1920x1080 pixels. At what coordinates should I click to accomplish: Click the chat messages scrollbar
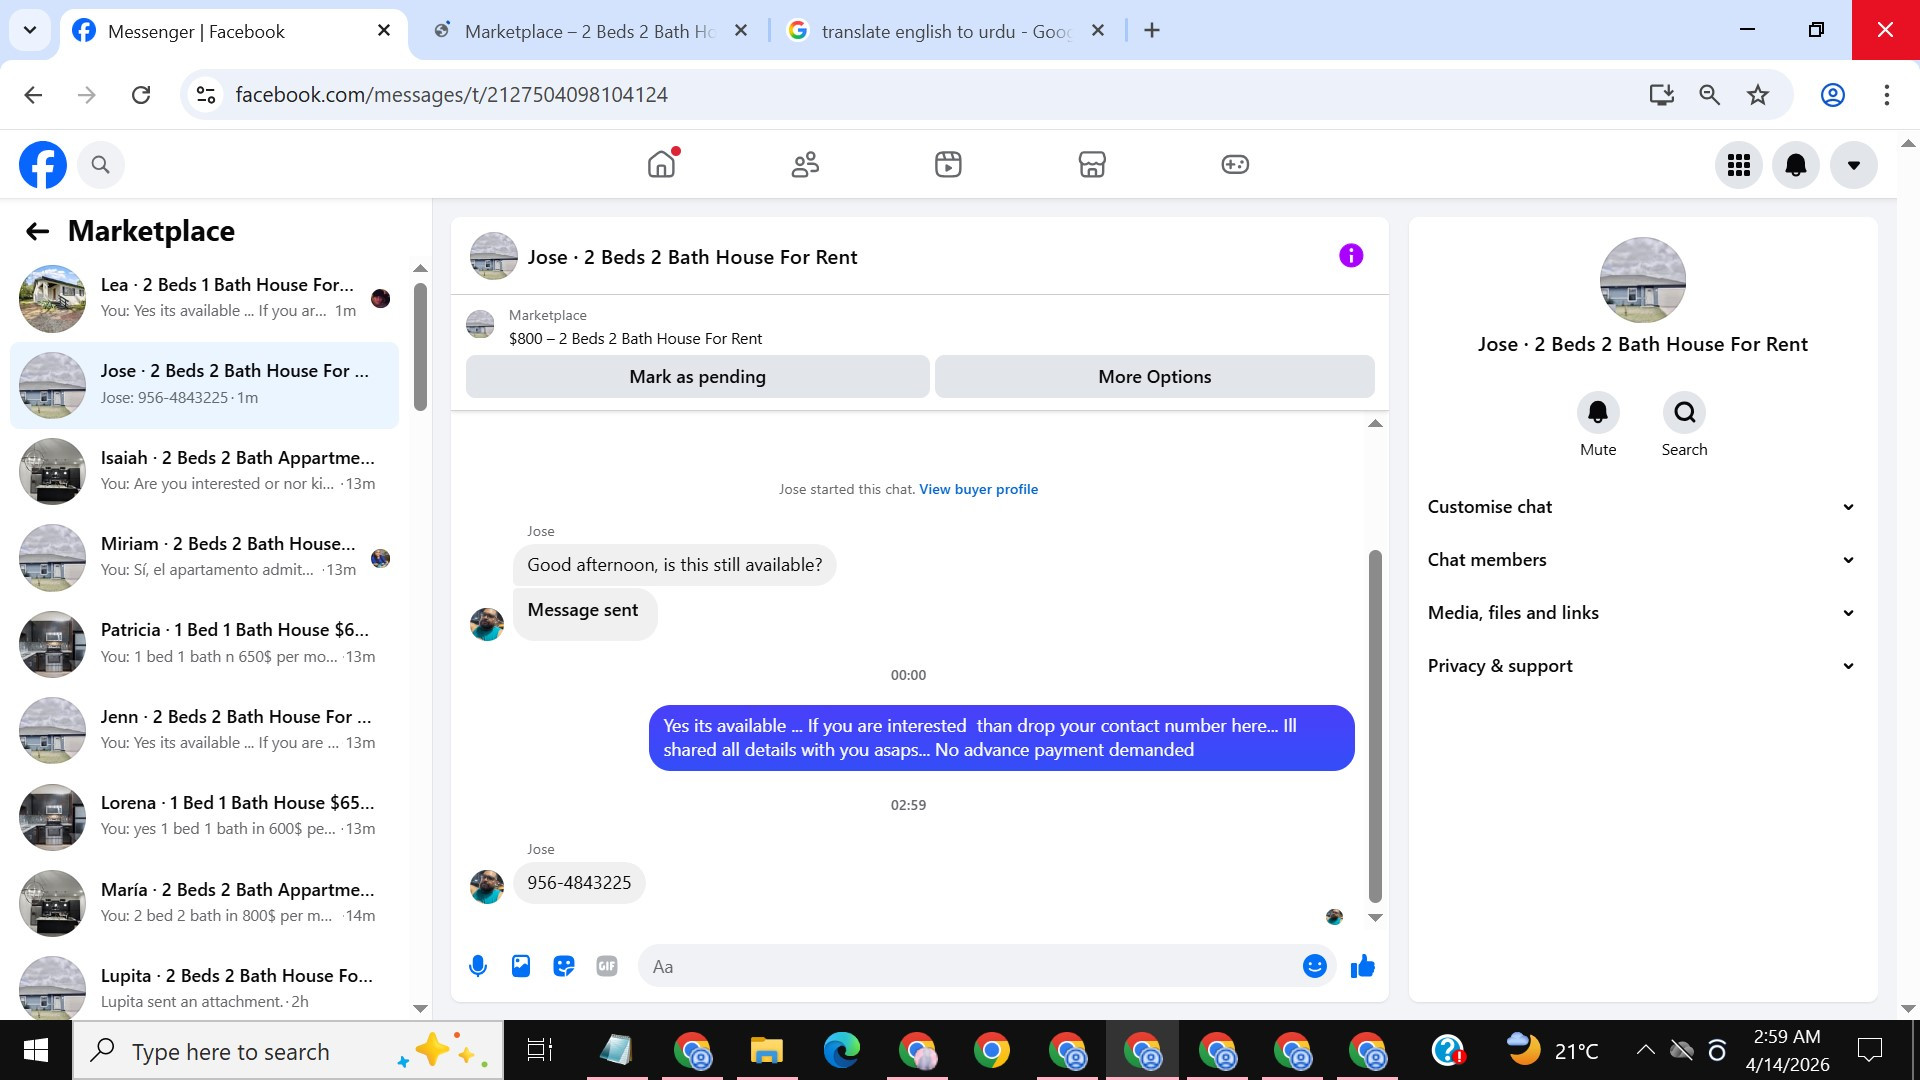[1375, 725]
